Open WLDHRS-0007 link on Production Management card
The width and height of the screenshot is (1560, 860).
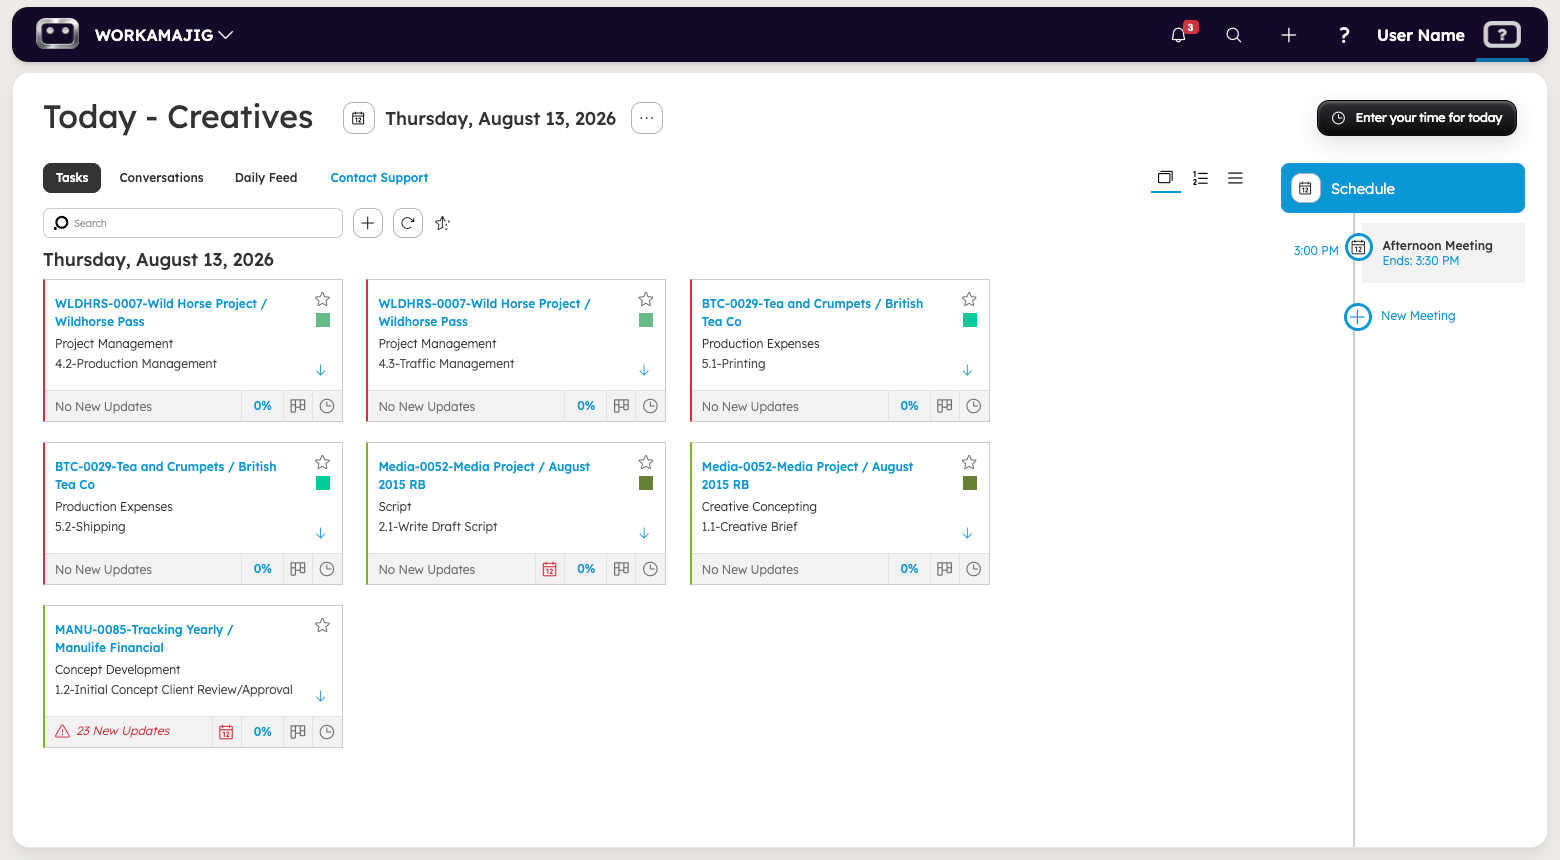click(x=161, y=312)
